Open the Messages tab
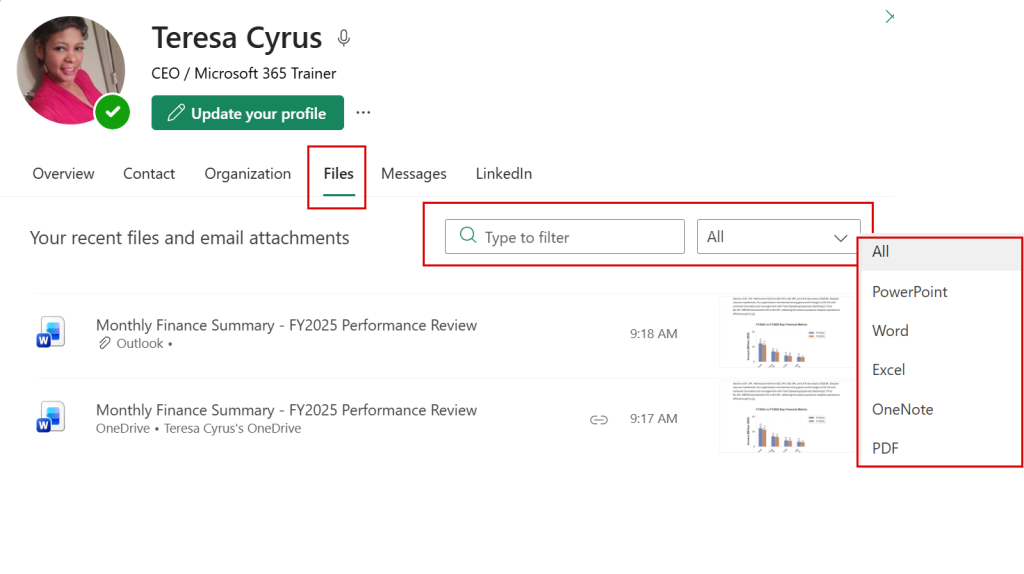Image resolution: width=1024 pixels, height=574 pixels. 413,174
